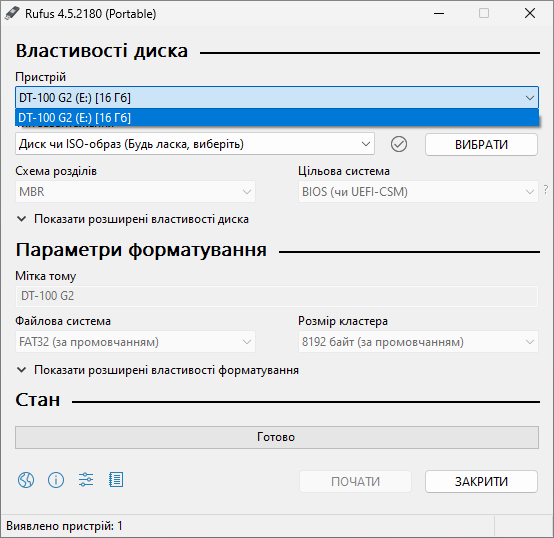Image resolution: width=554 pixels, height=538 pixels.
Task: Open the About info icon
Action: [56, 480]
